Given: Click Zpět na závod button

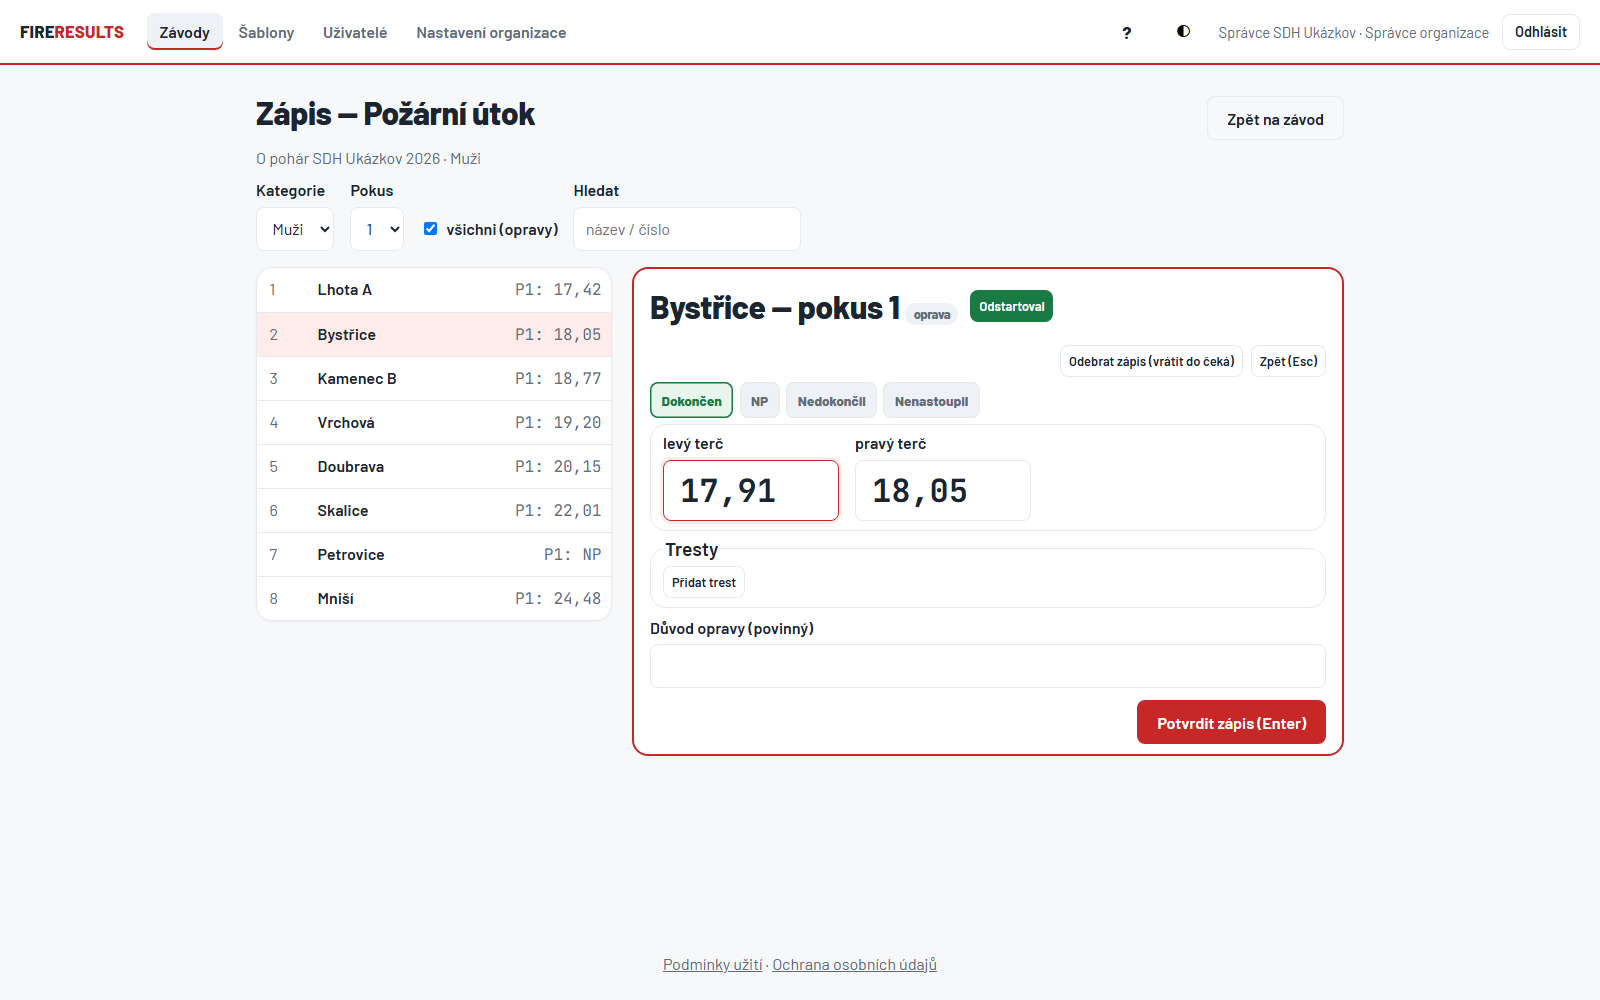Looking at the screenshot, I should click(x=1275, y=119).
